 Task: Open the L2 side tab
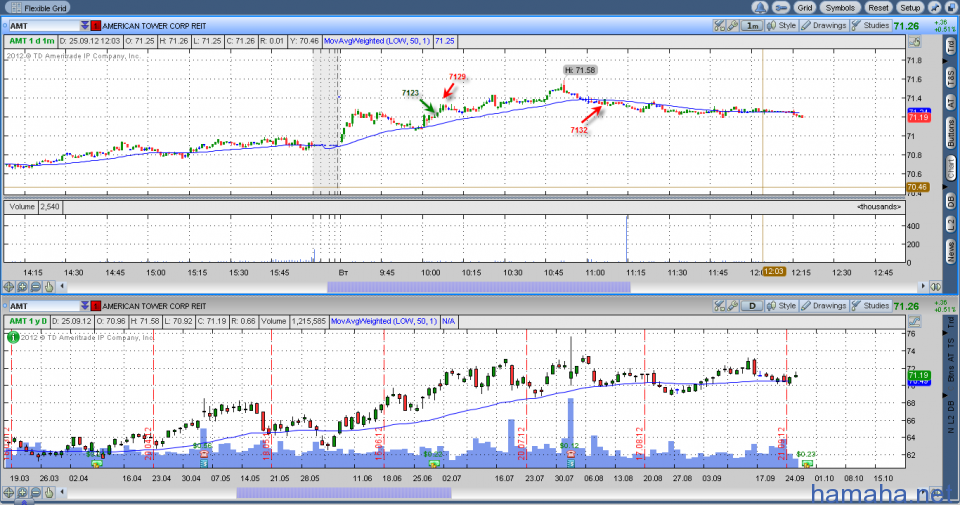pos(951,224)
